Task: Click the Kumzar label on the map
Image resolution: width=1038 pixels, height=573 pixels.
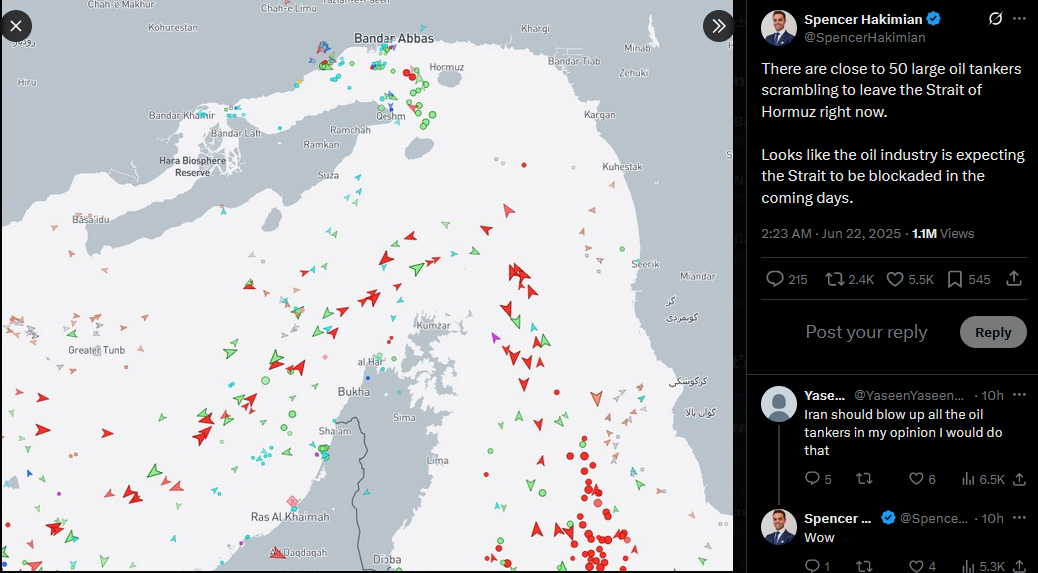Action: pyautogui.click(x=433, y=326)
